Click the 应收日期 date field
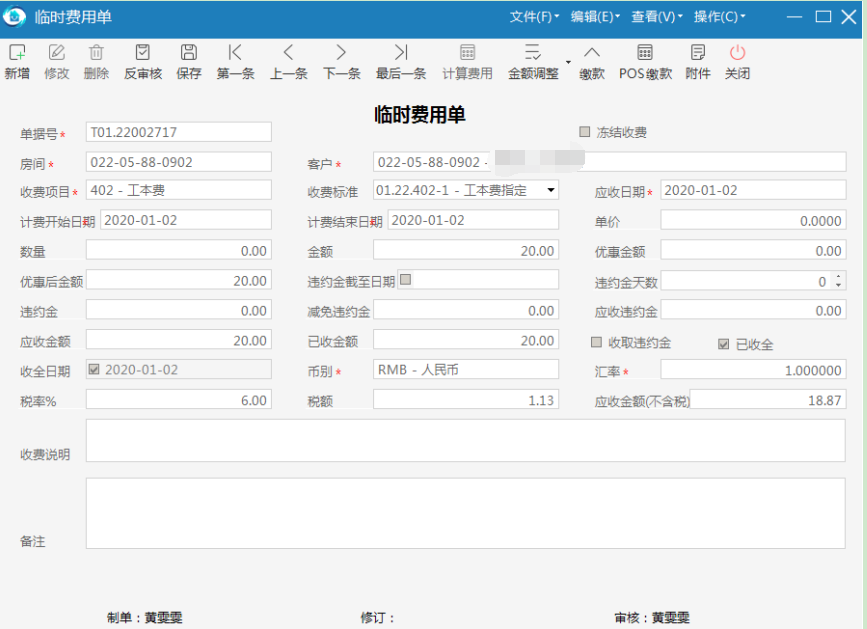Viewport: 867px width, 629px height. click(x=753, y=190)
